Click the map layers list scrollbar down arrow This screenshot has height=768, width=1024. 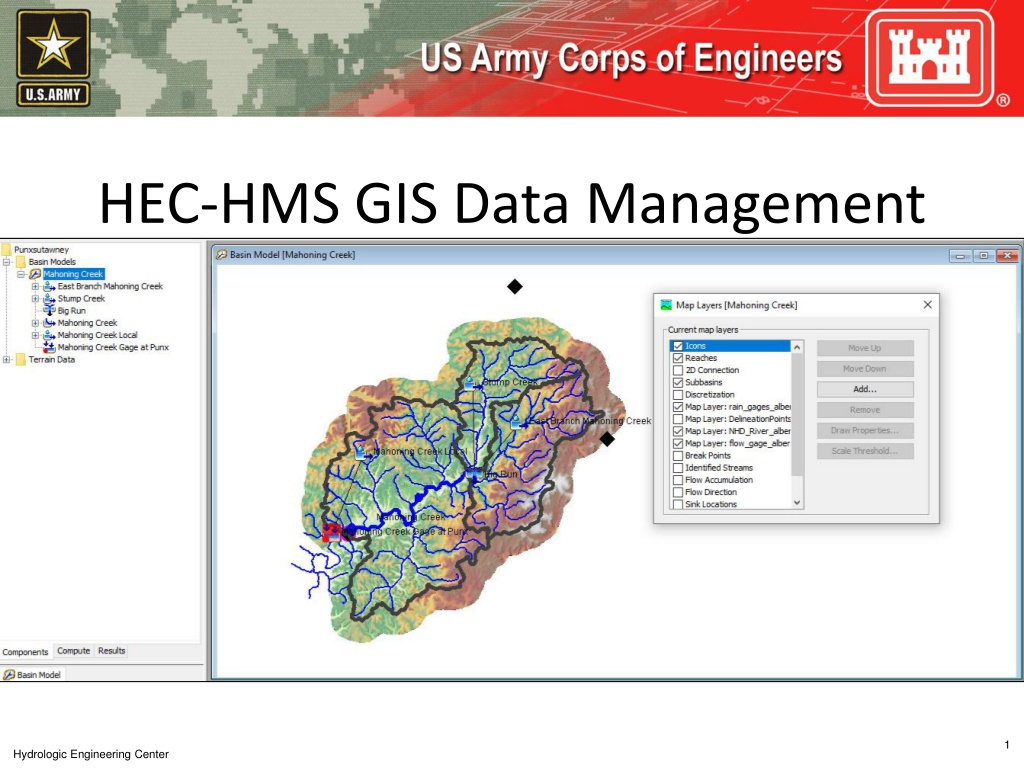(x=797, y=503)
